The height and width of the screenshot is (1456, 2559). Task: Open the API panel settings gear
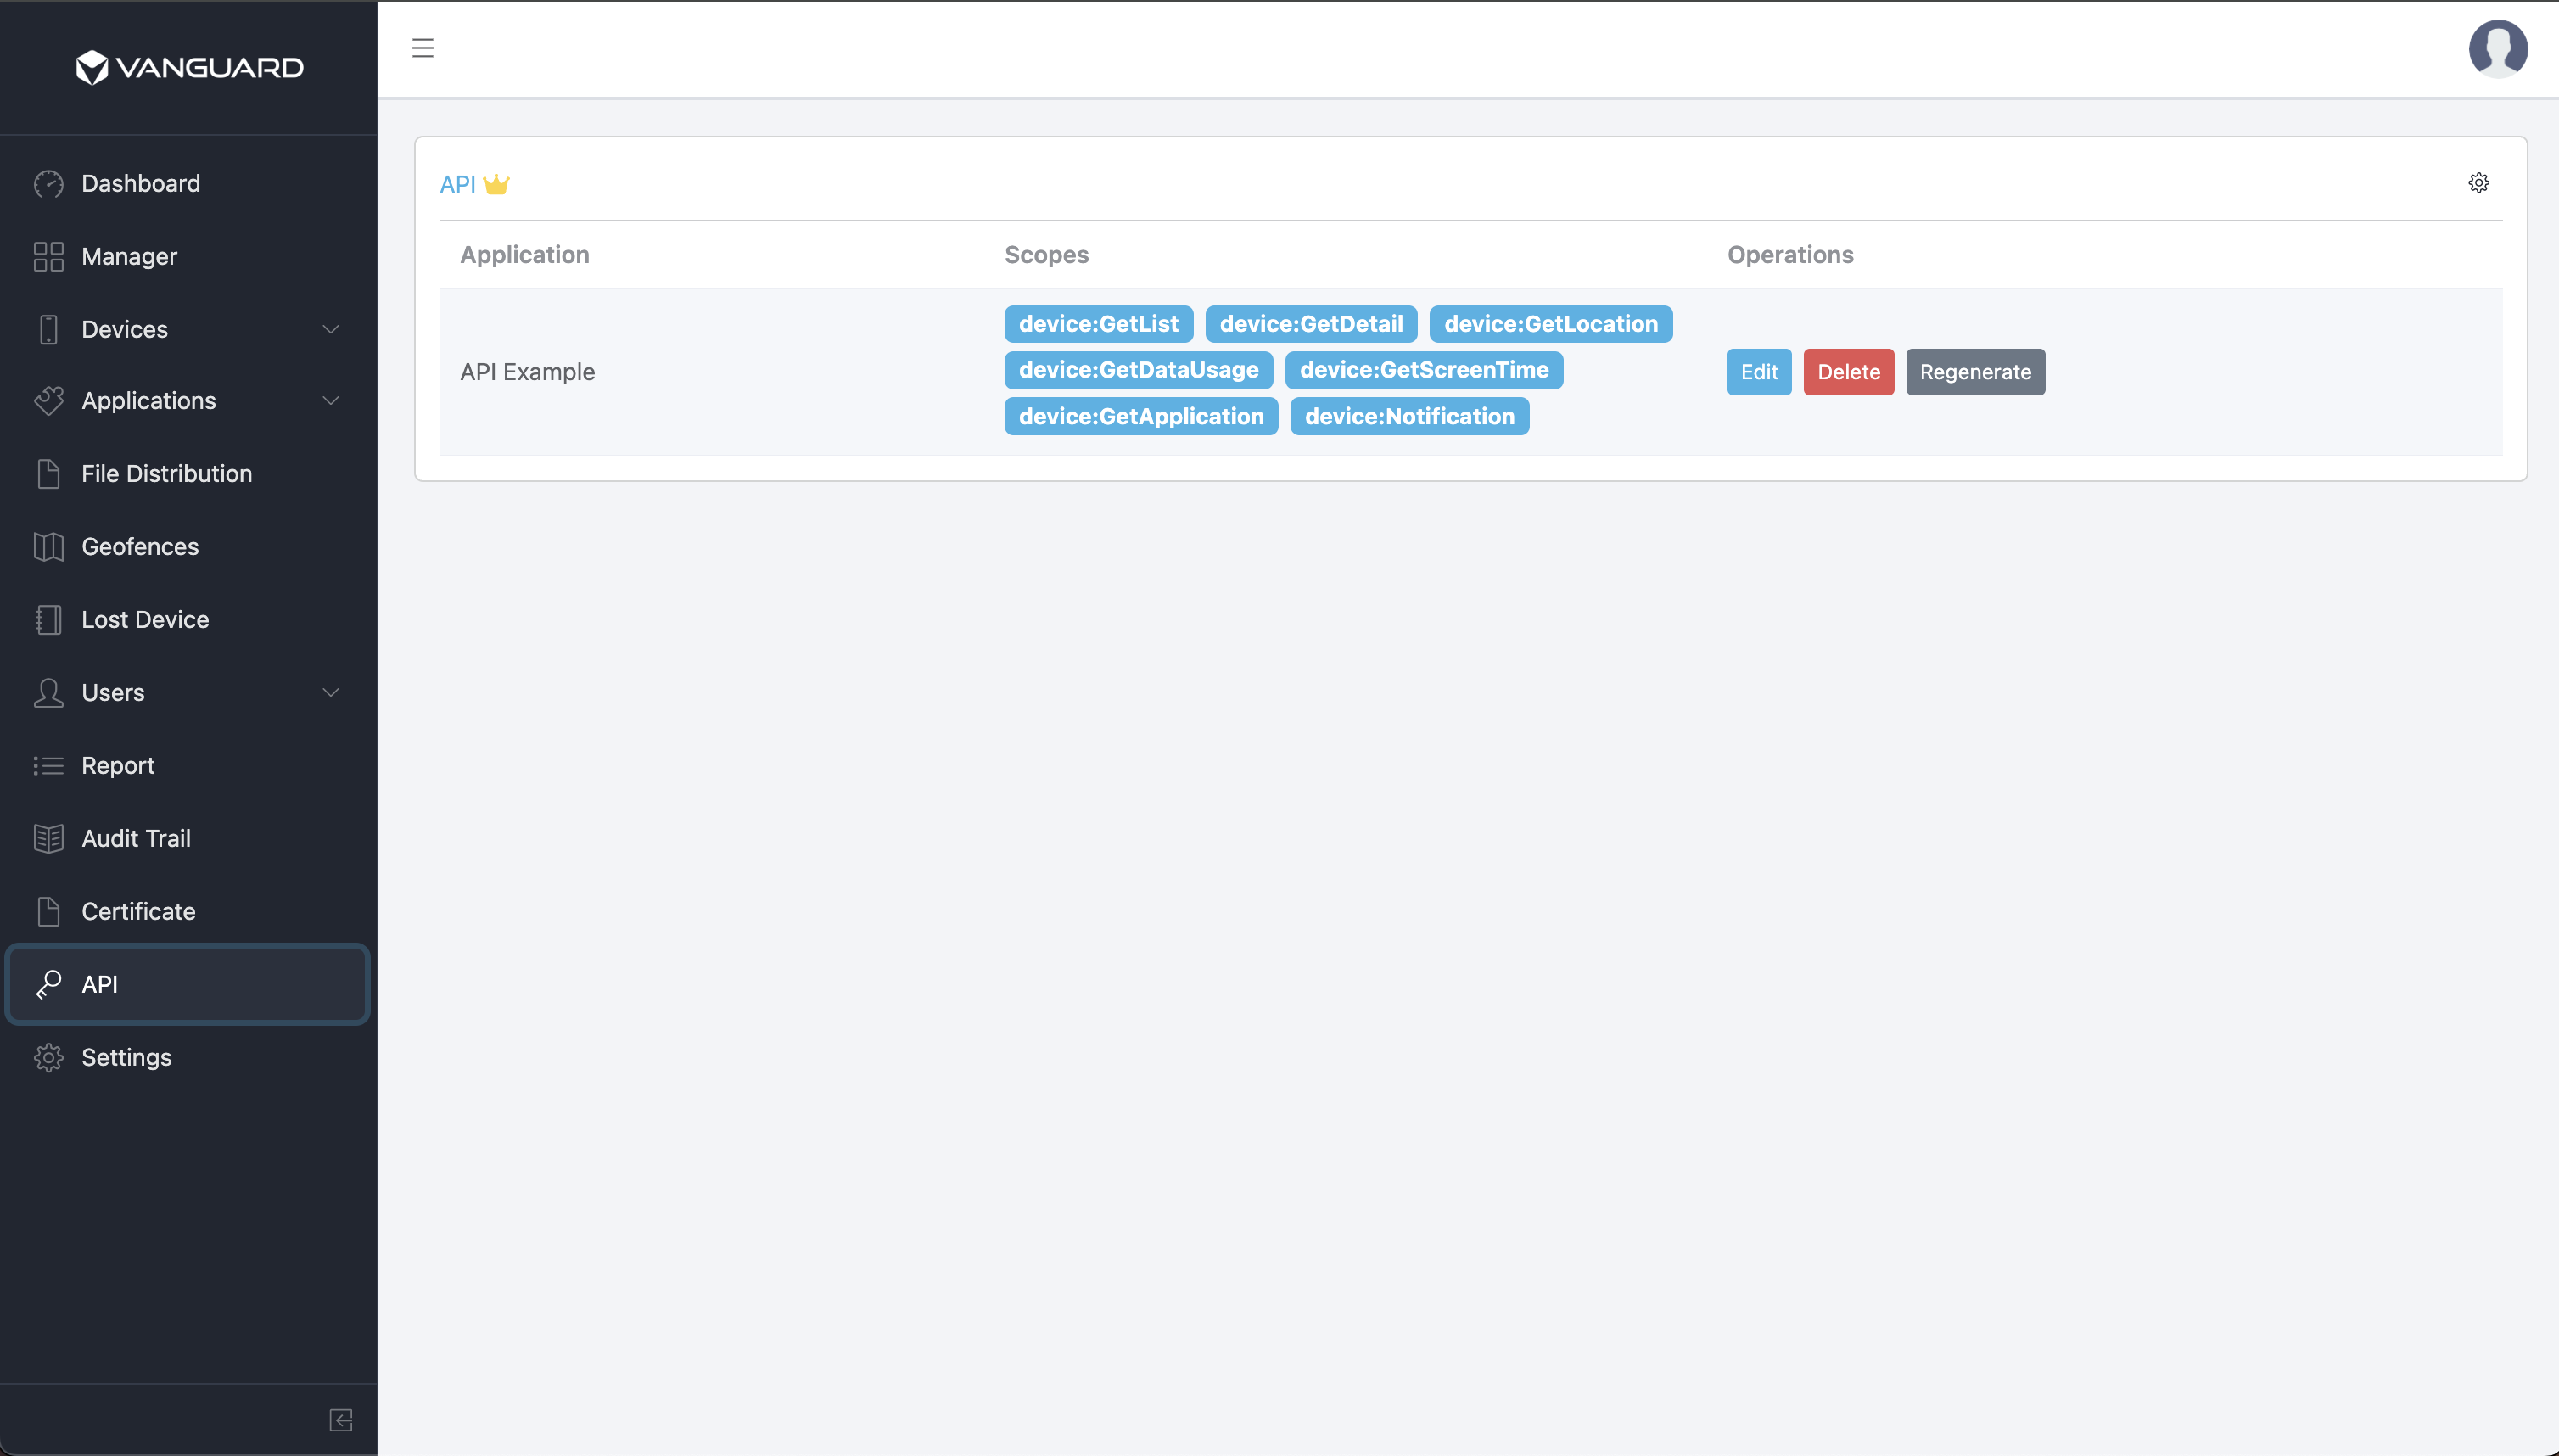[2478, 182]
